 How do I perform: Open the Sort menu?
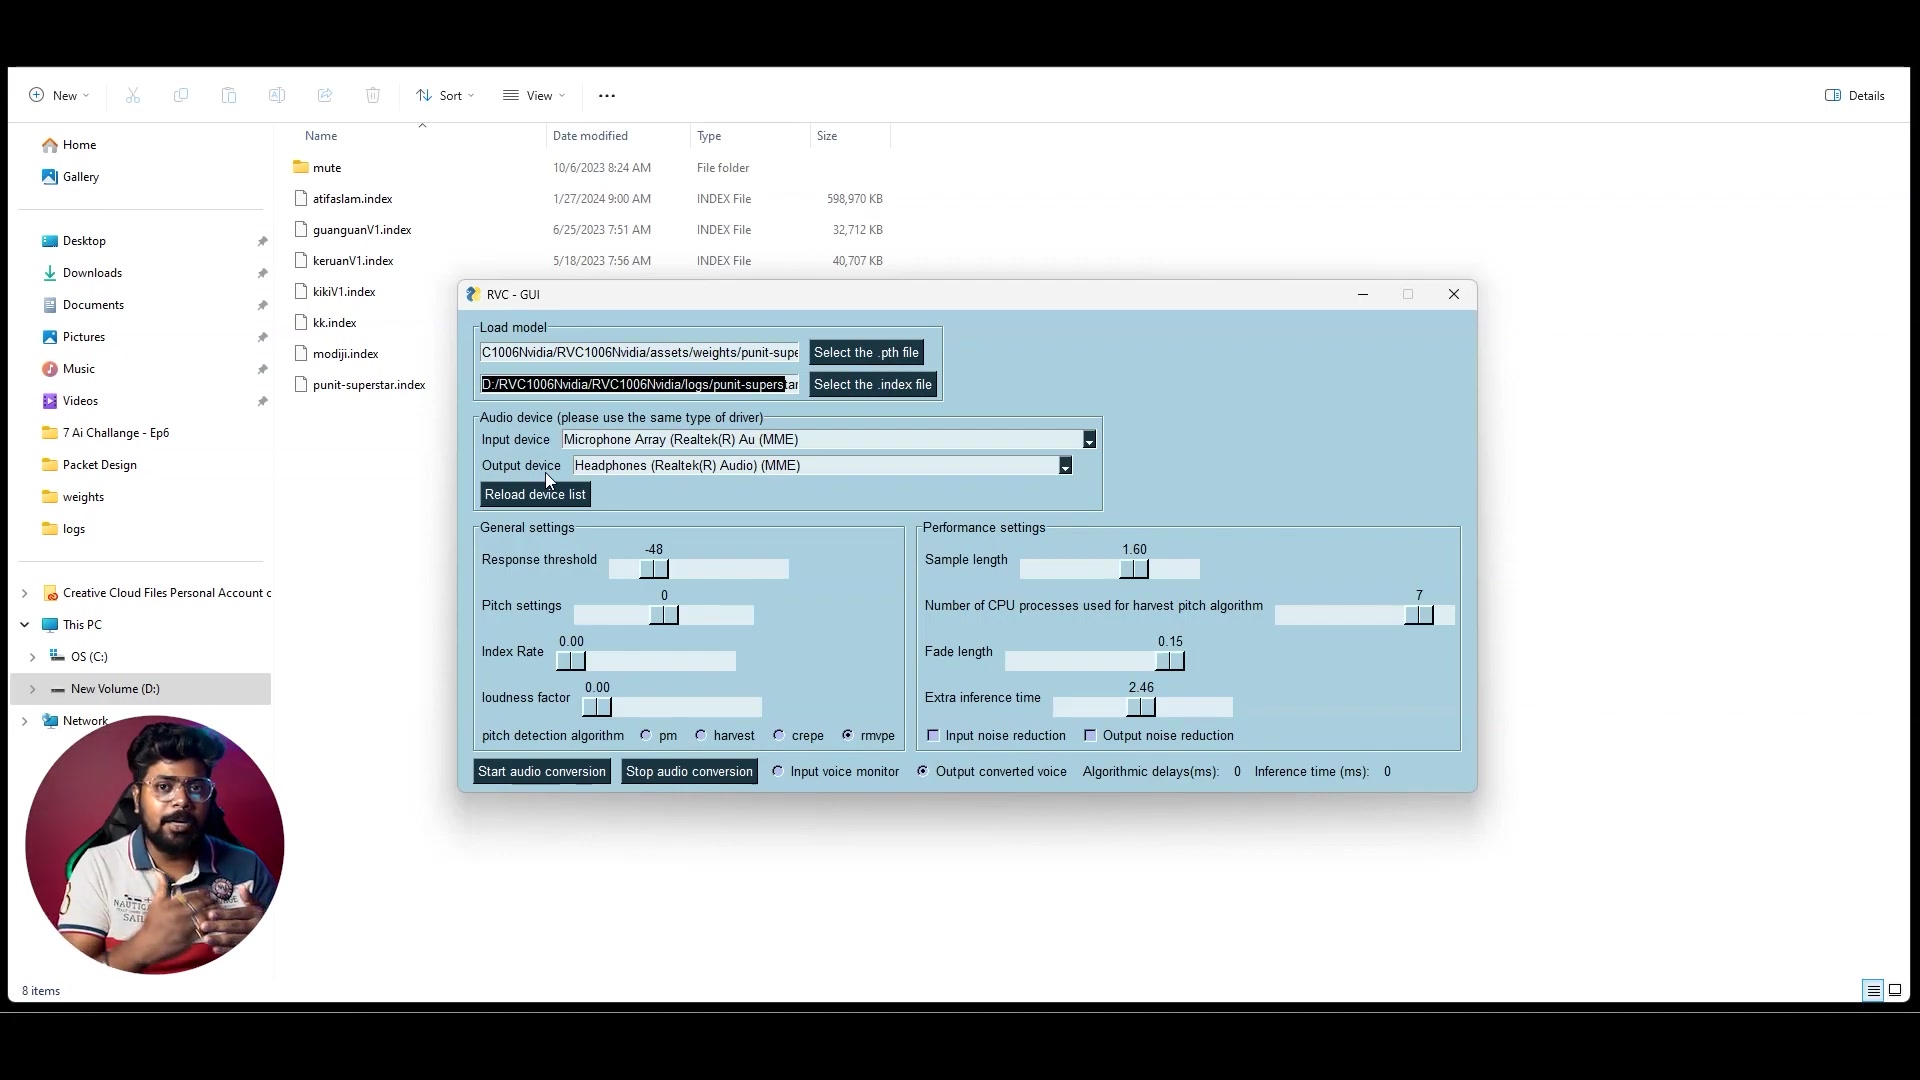point(445,96)
